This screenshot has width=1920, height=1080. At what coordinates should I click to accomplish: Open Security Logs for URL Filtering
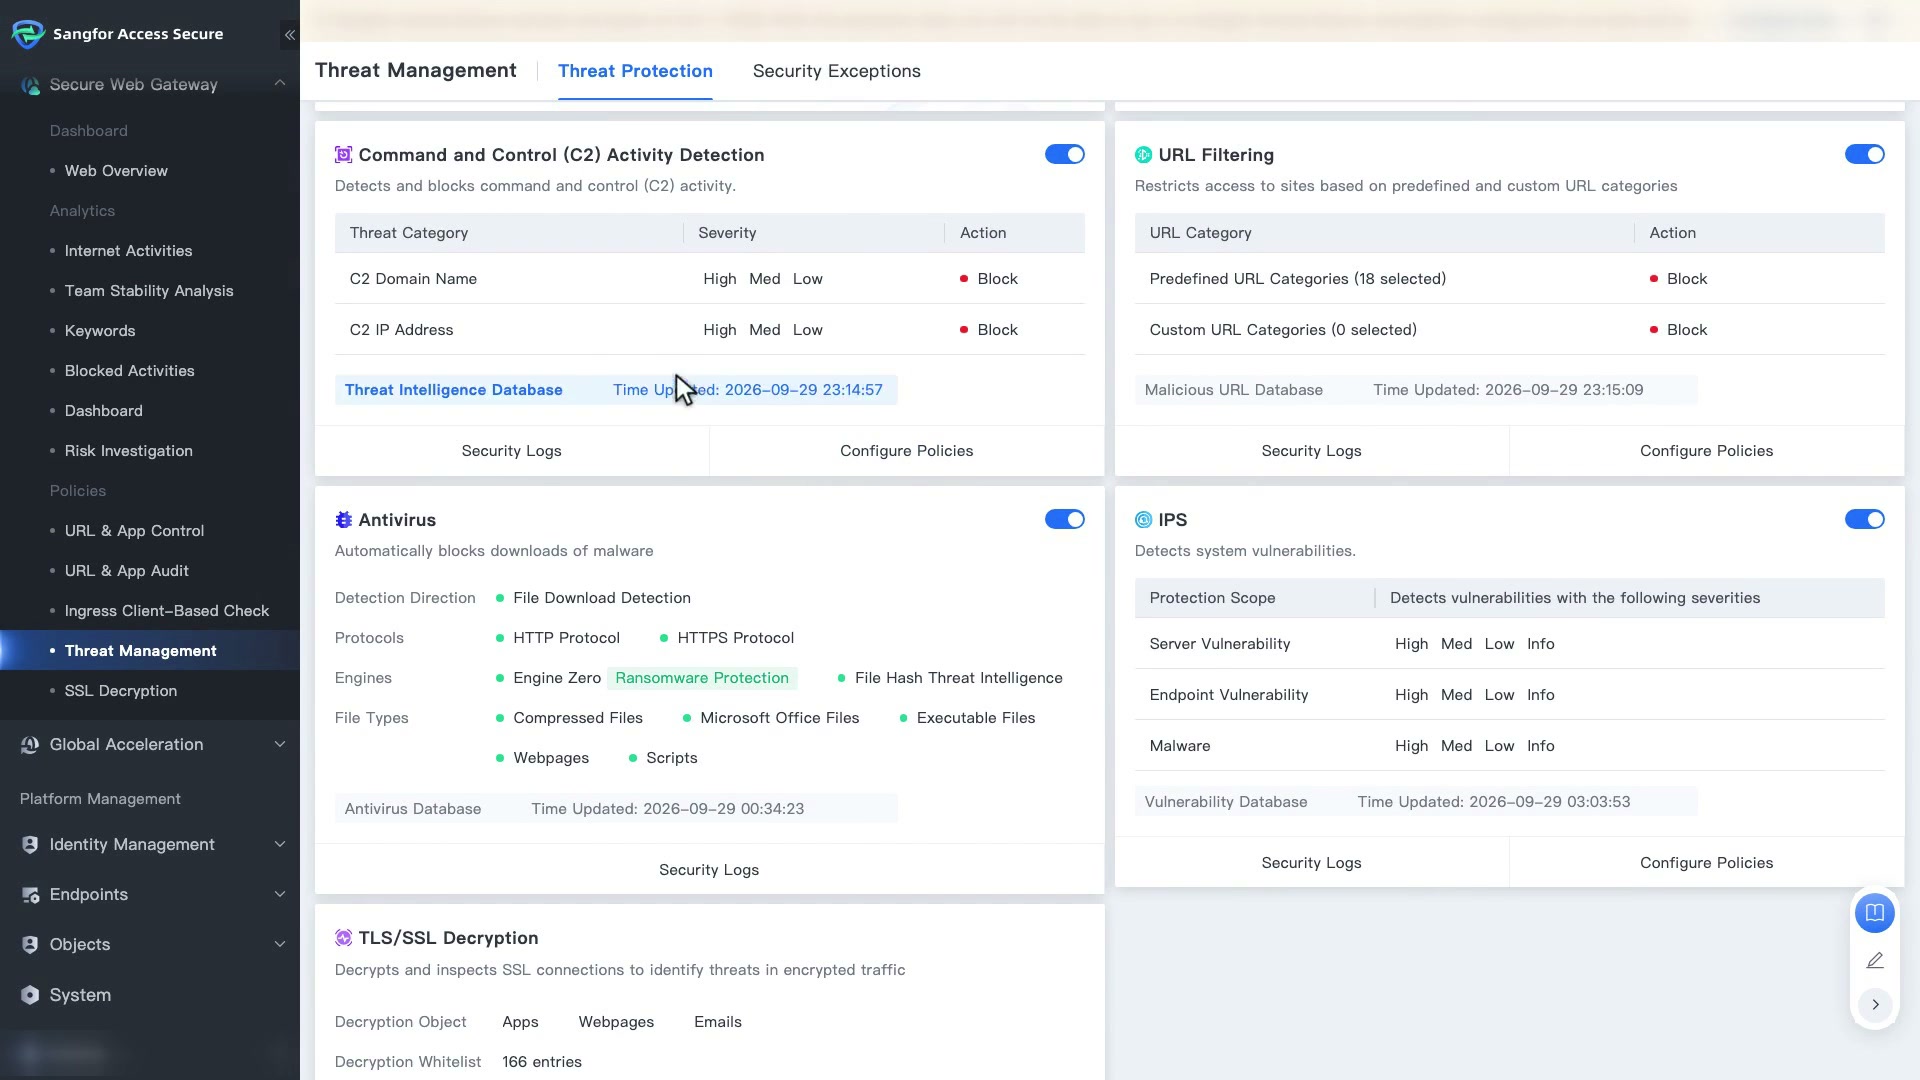(x=1312, y=451)
